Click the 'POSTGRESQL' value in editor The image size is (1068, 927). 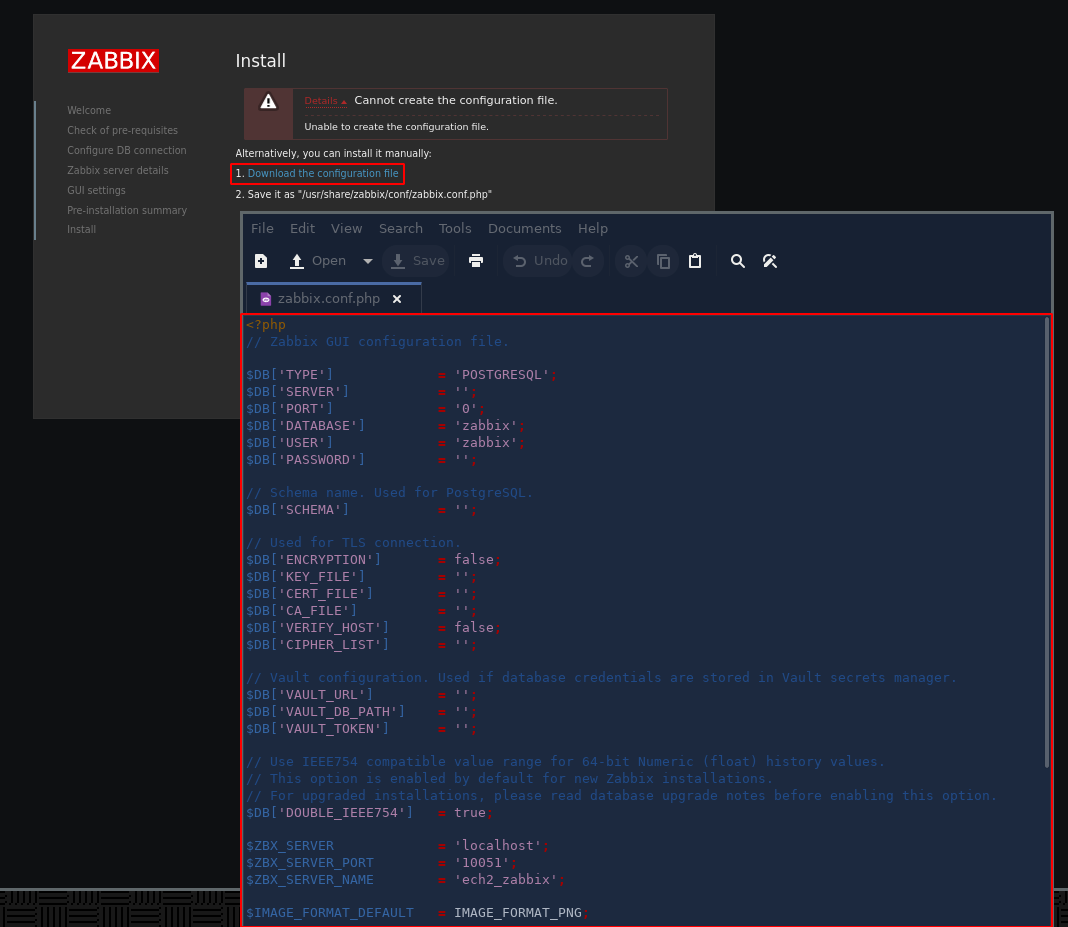click(x=502, y=375)
